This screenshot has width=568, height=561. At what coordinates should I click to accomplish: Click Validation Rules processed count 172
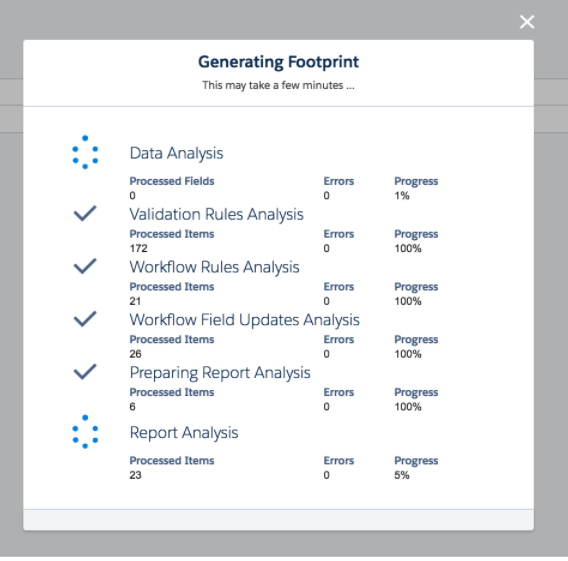point(138,248)
